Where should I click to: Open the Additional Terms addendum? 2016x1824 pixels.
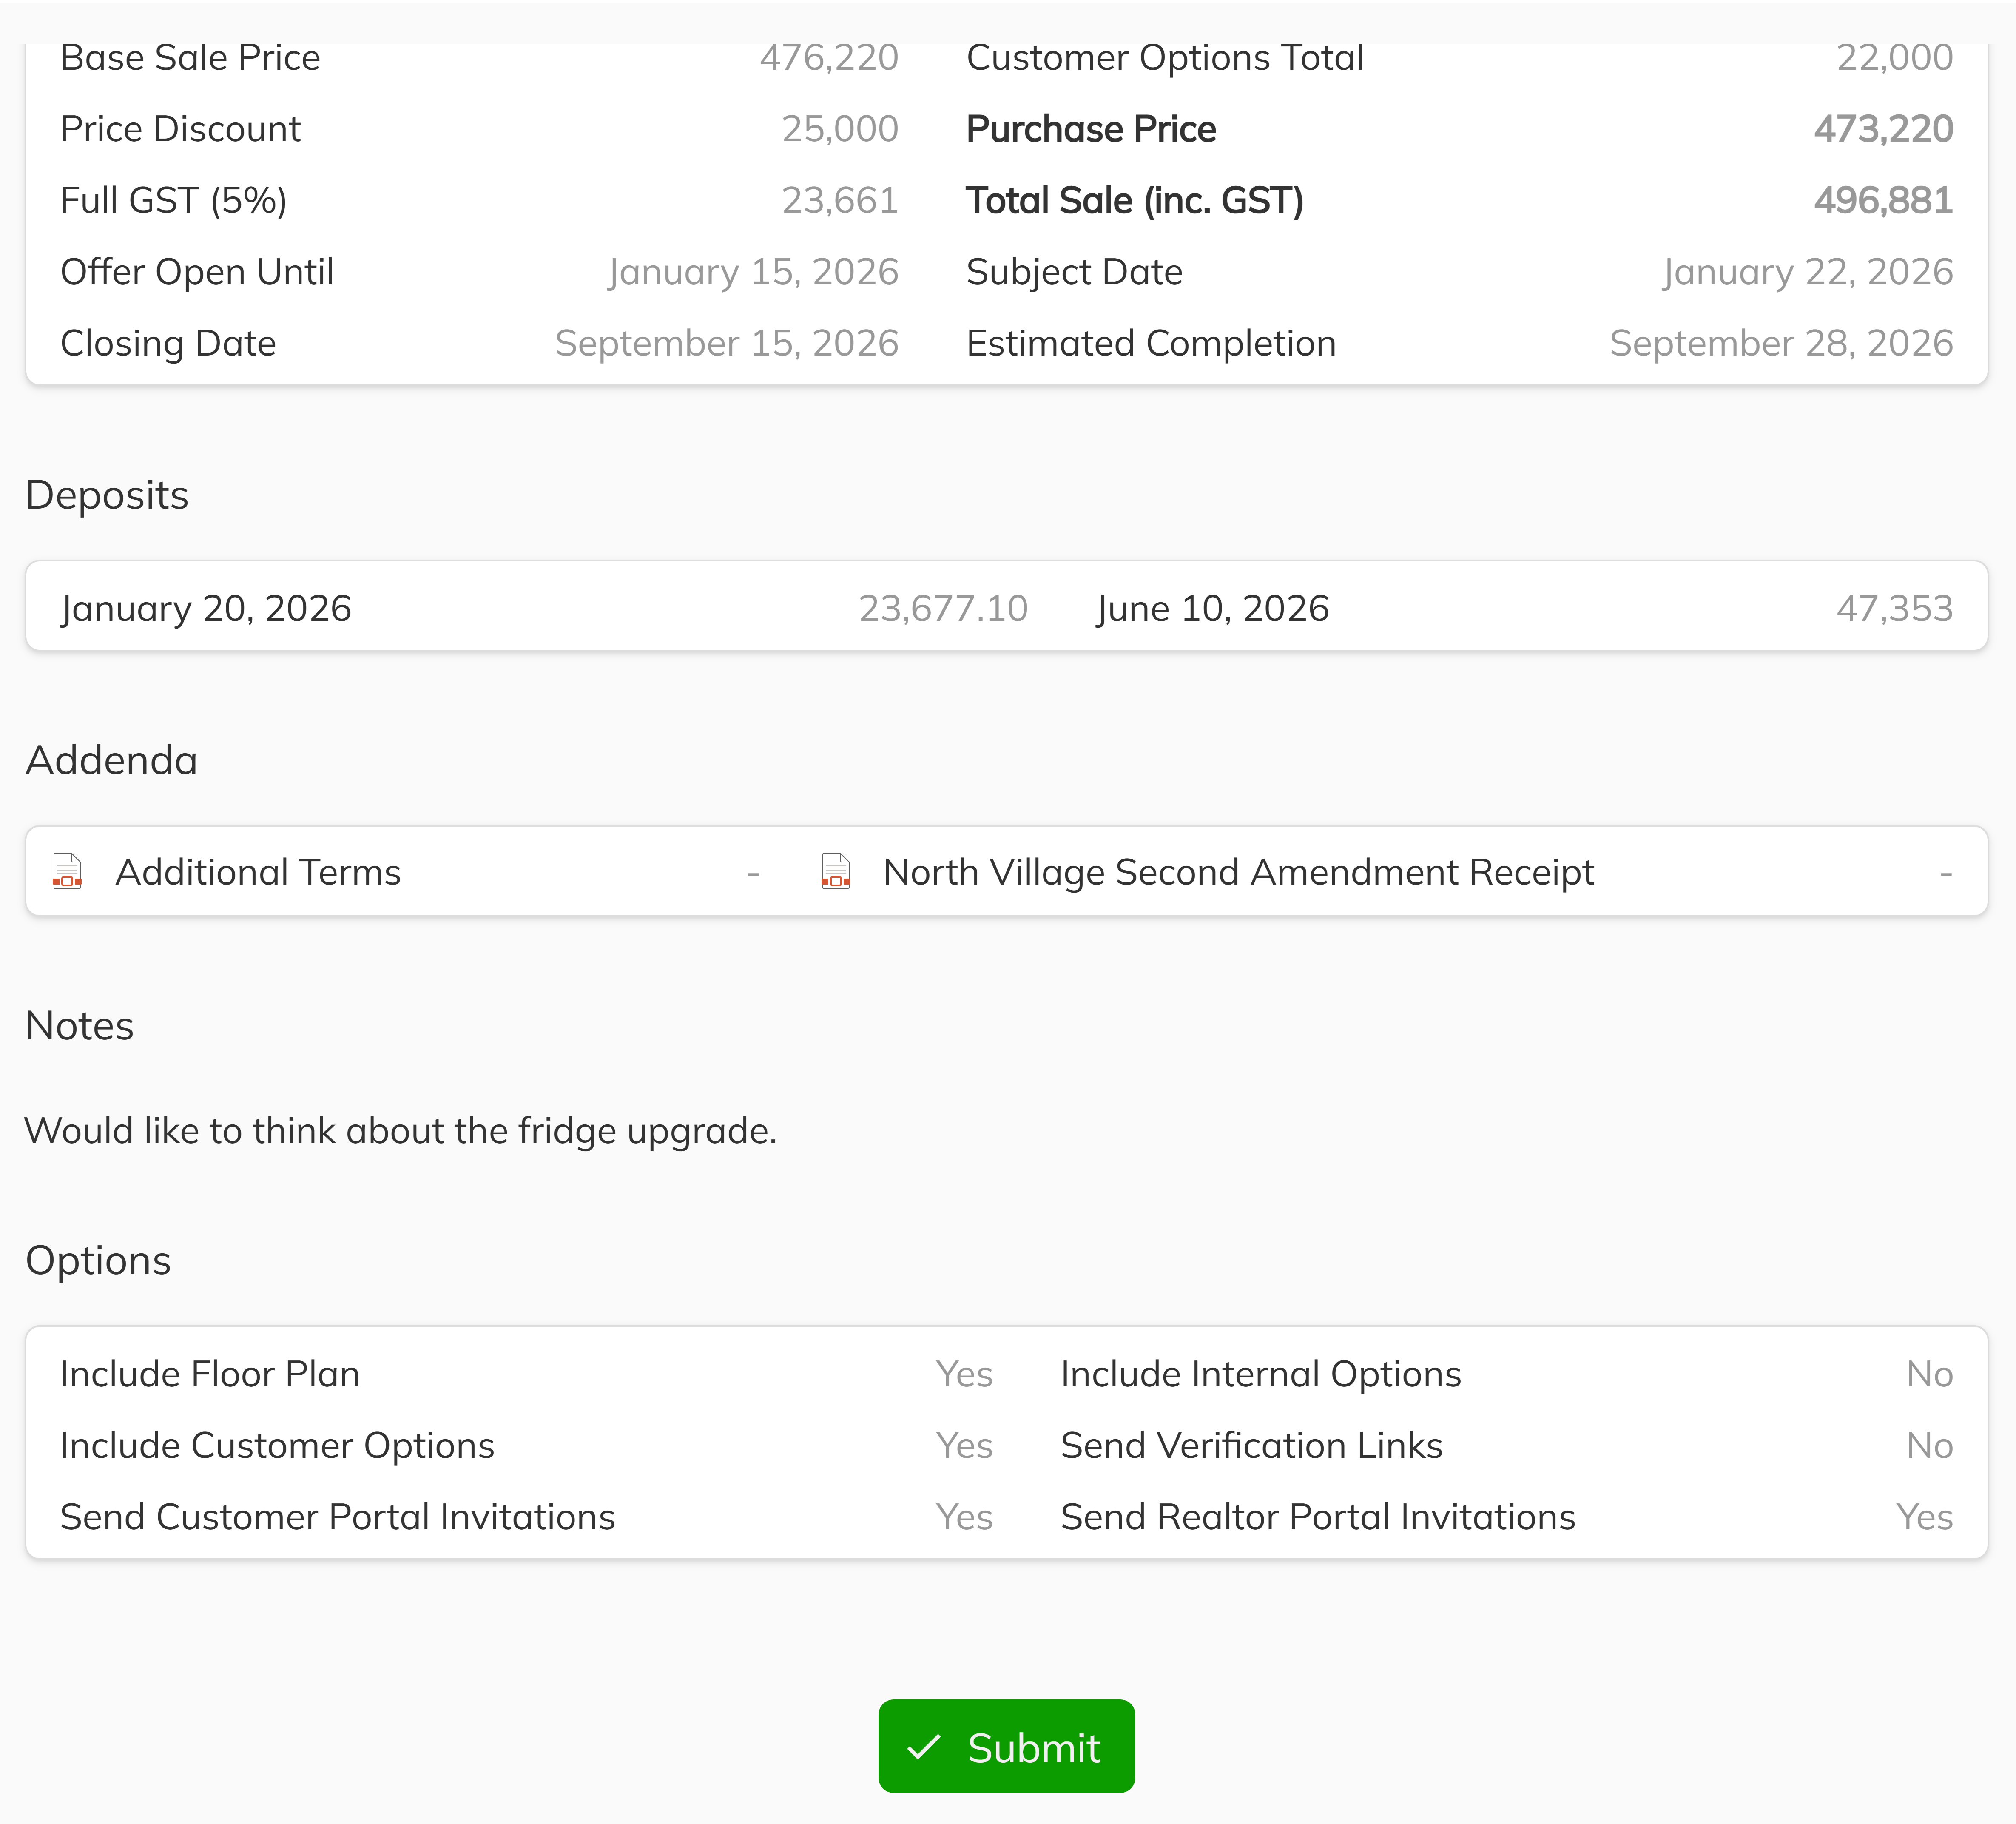258,872
